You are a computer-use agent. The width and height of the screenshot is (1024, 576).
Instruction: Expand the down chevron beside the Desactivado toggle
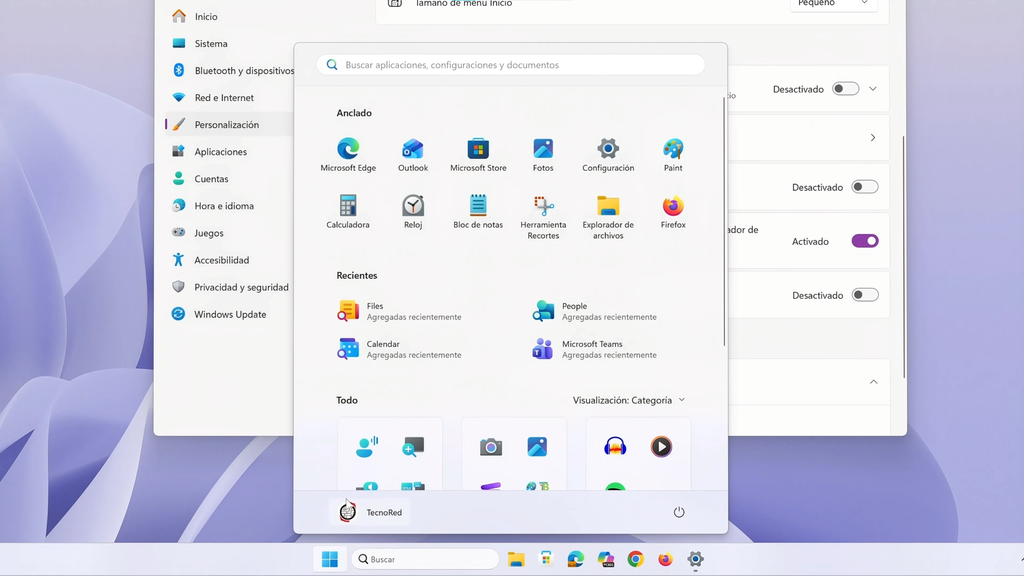coord(873,89)
